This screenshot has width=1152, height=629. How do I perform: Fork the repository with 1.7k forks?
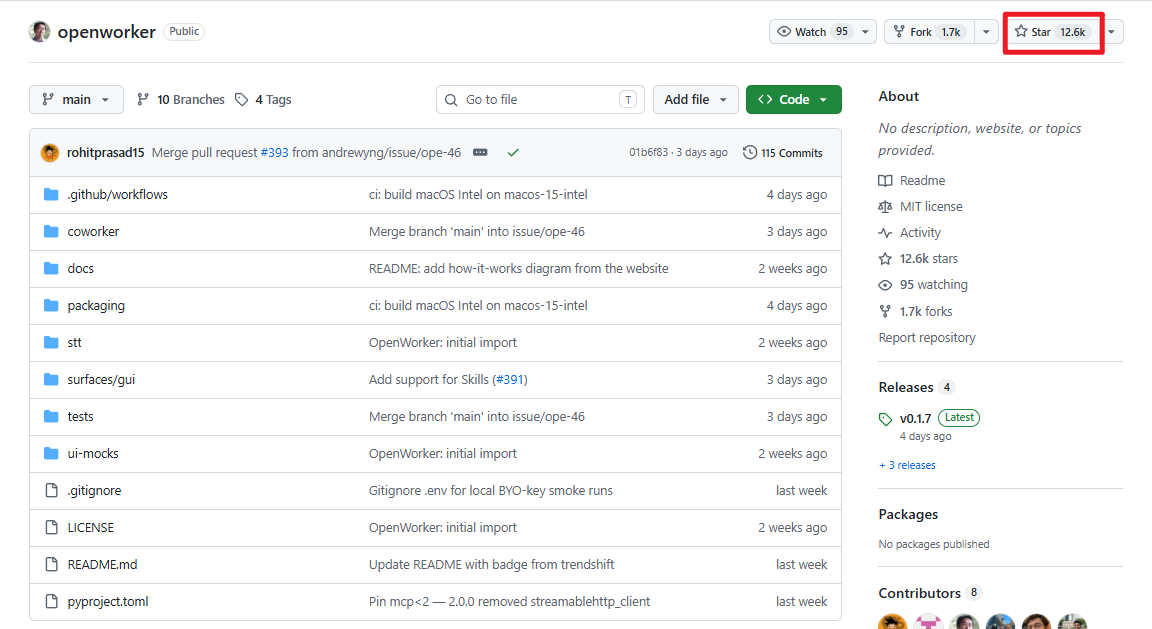(x=929, y=32)
